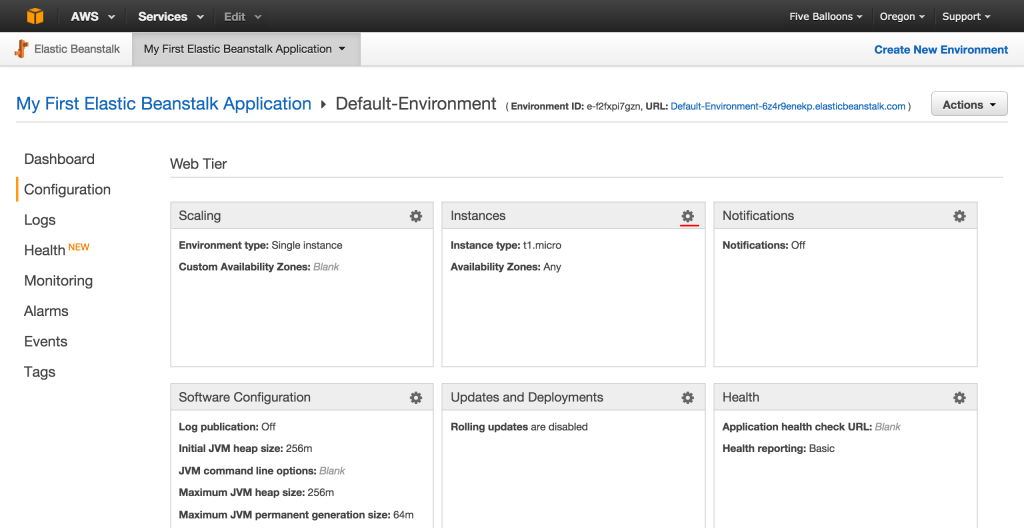Open Software Configuration gear icon
This screenshot has width=1024, height=528.
click(416, 398)
